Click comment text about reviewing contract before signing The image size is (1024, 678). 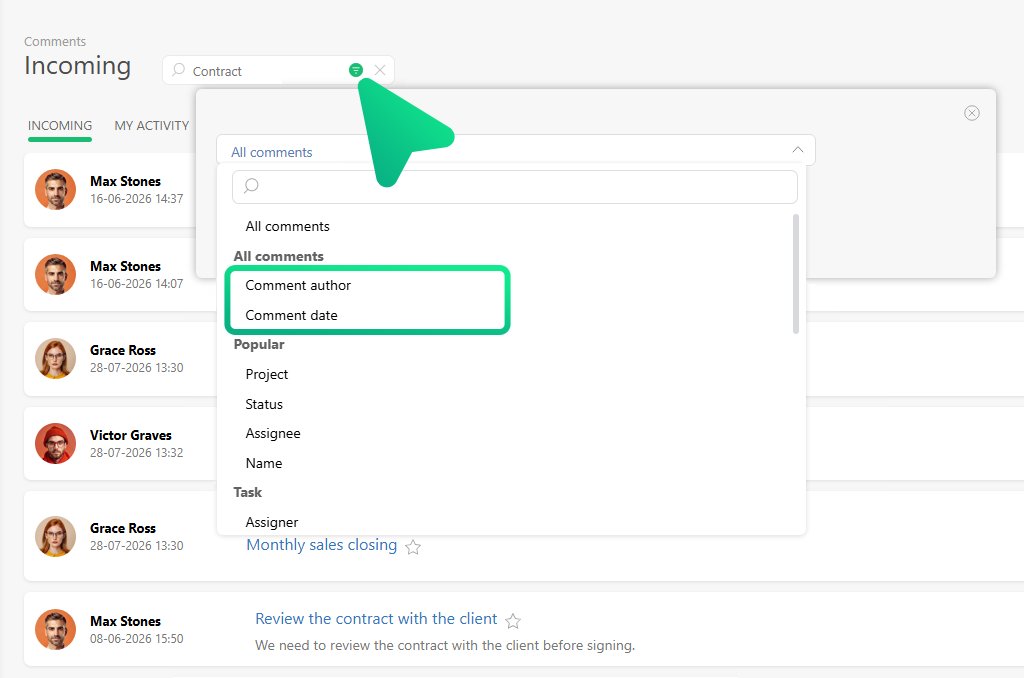pos(445,645)
